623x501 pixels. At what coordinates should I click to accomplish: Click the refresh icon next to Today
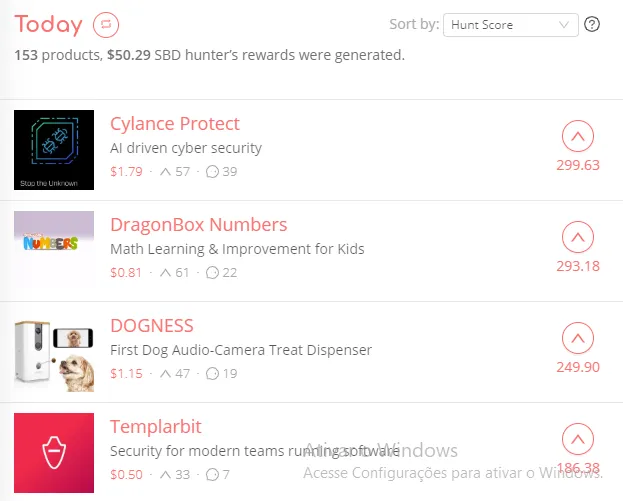105,24
